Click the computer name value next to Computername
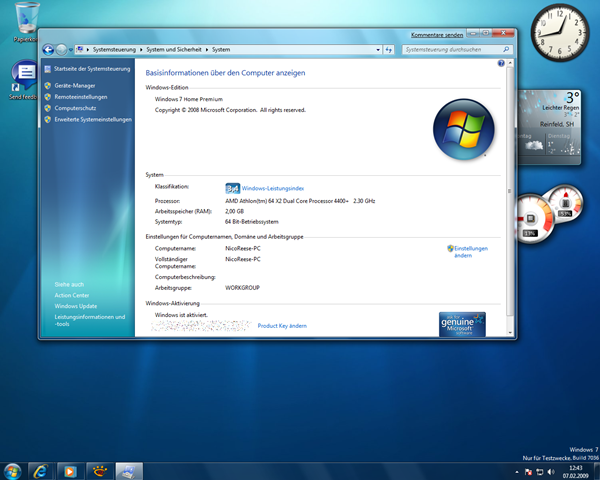The width and height of the screenshot is (600, 480). pos(243,248)
